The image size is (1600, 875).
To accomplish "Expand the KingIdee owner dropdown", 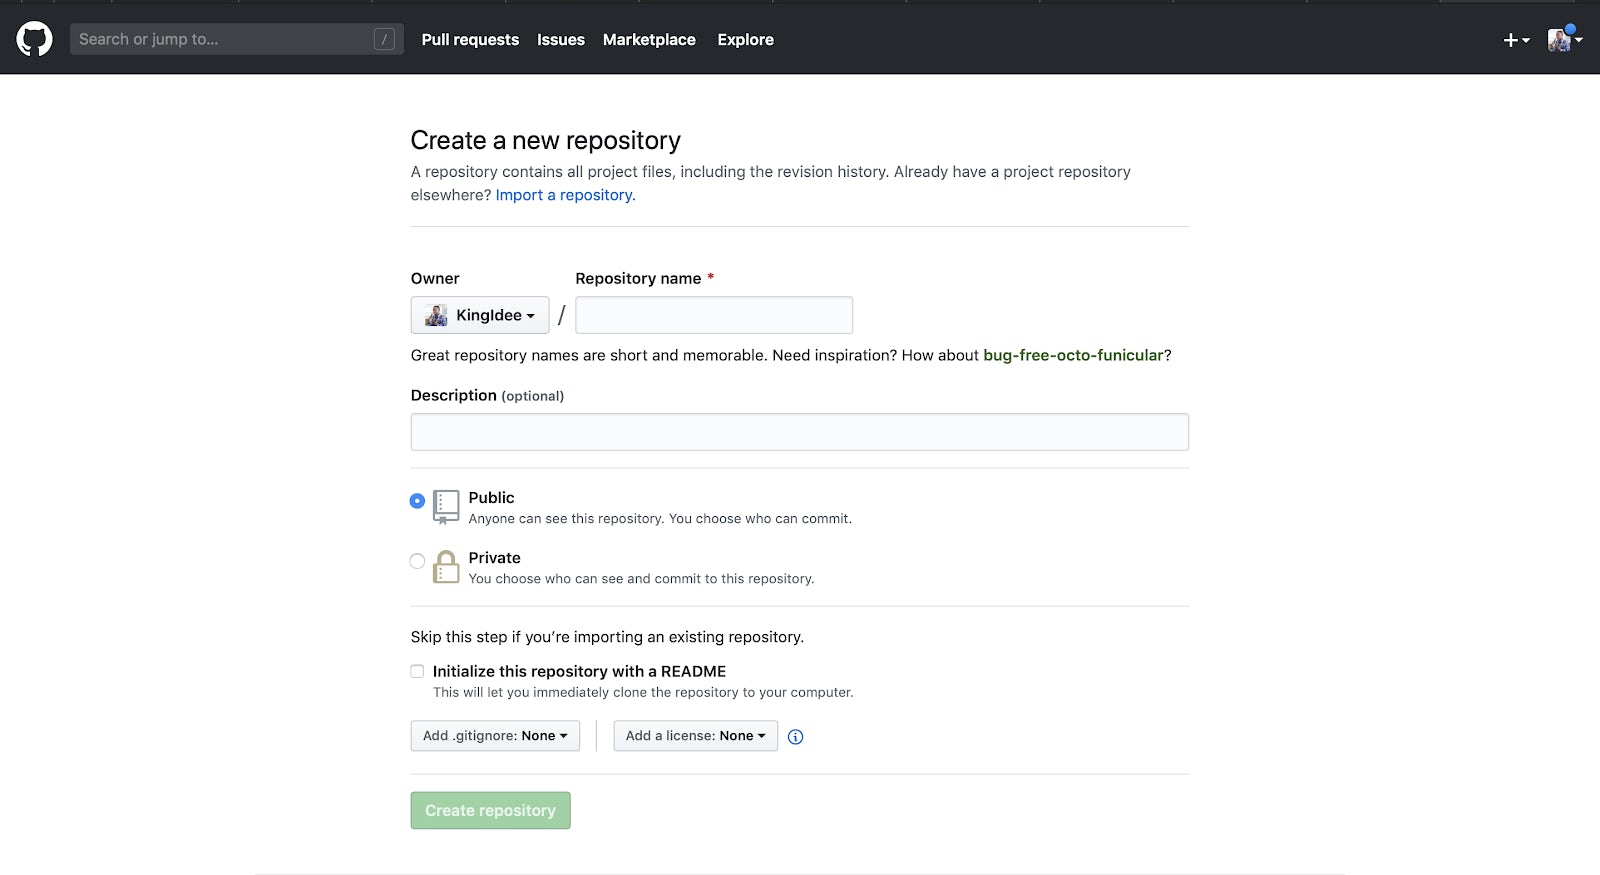I will [480, 315].
